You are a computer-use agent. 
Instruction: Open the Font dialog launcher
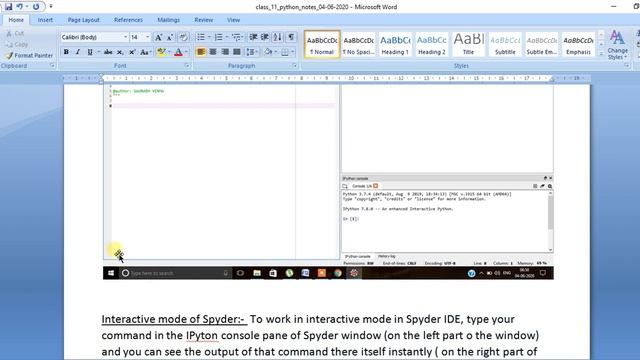tap(187, 66)
